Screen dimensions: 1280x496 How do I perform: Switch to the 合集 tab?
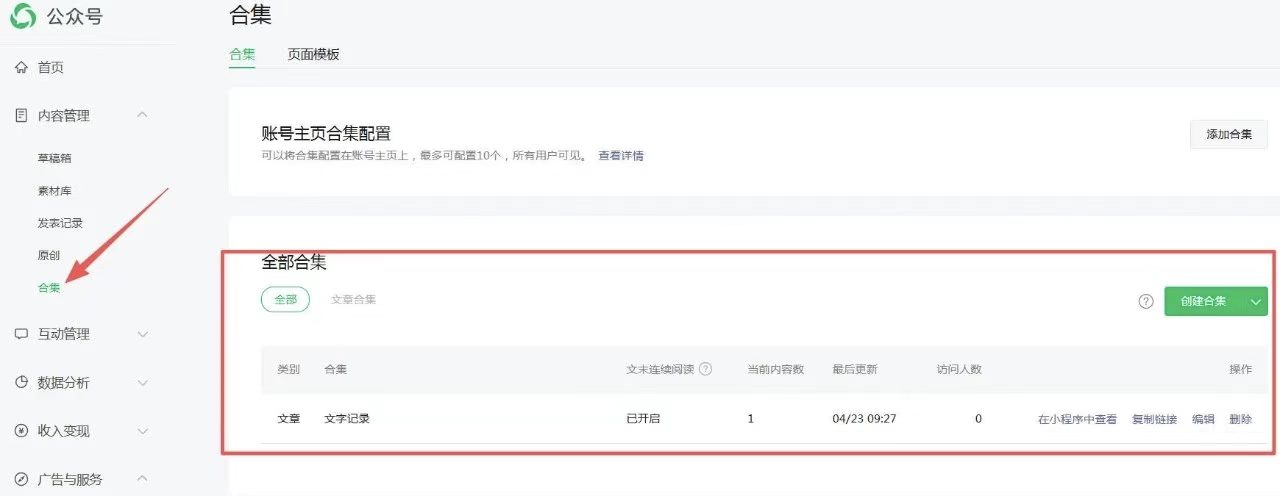[x=242, y=54]
